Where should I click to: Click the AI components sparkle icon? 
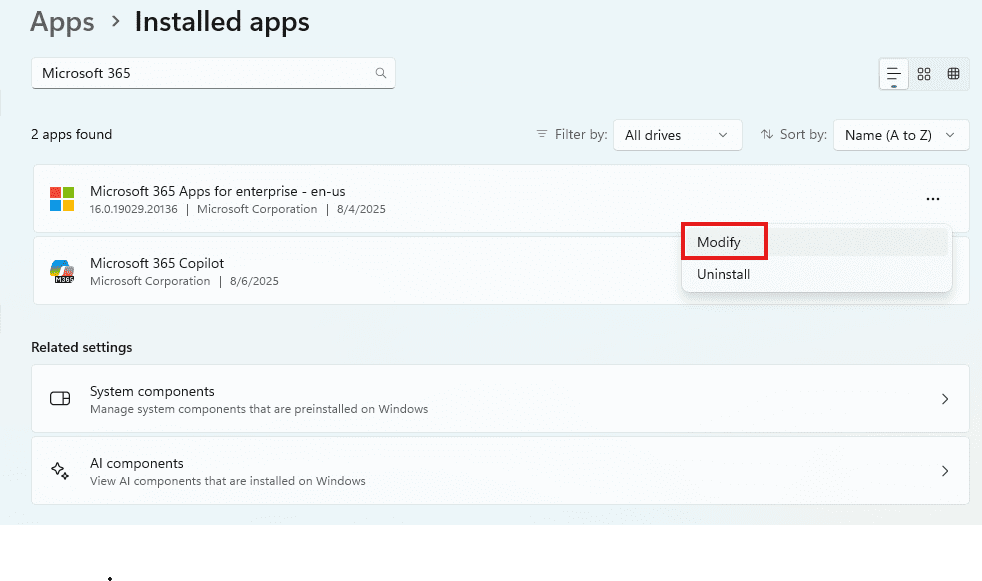[x=60, y=471]
